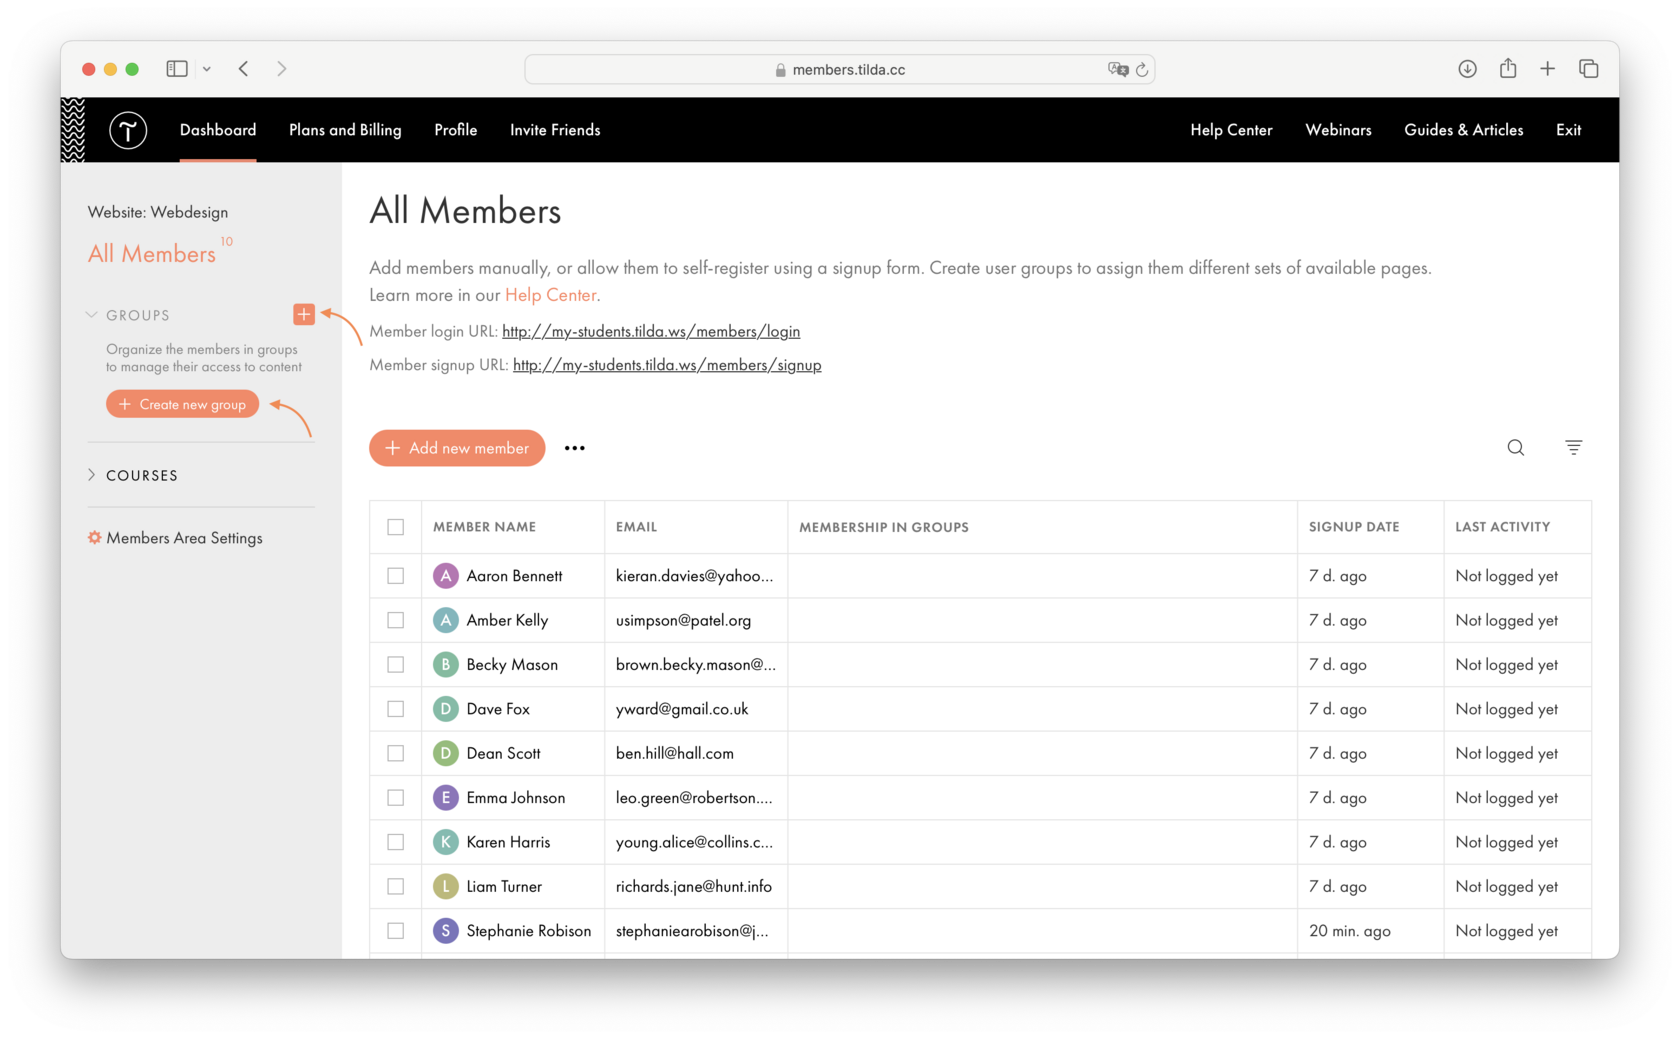Click the Tilda logo icon
This screenshot has height=1039, width=1680.
coord(128,130)
